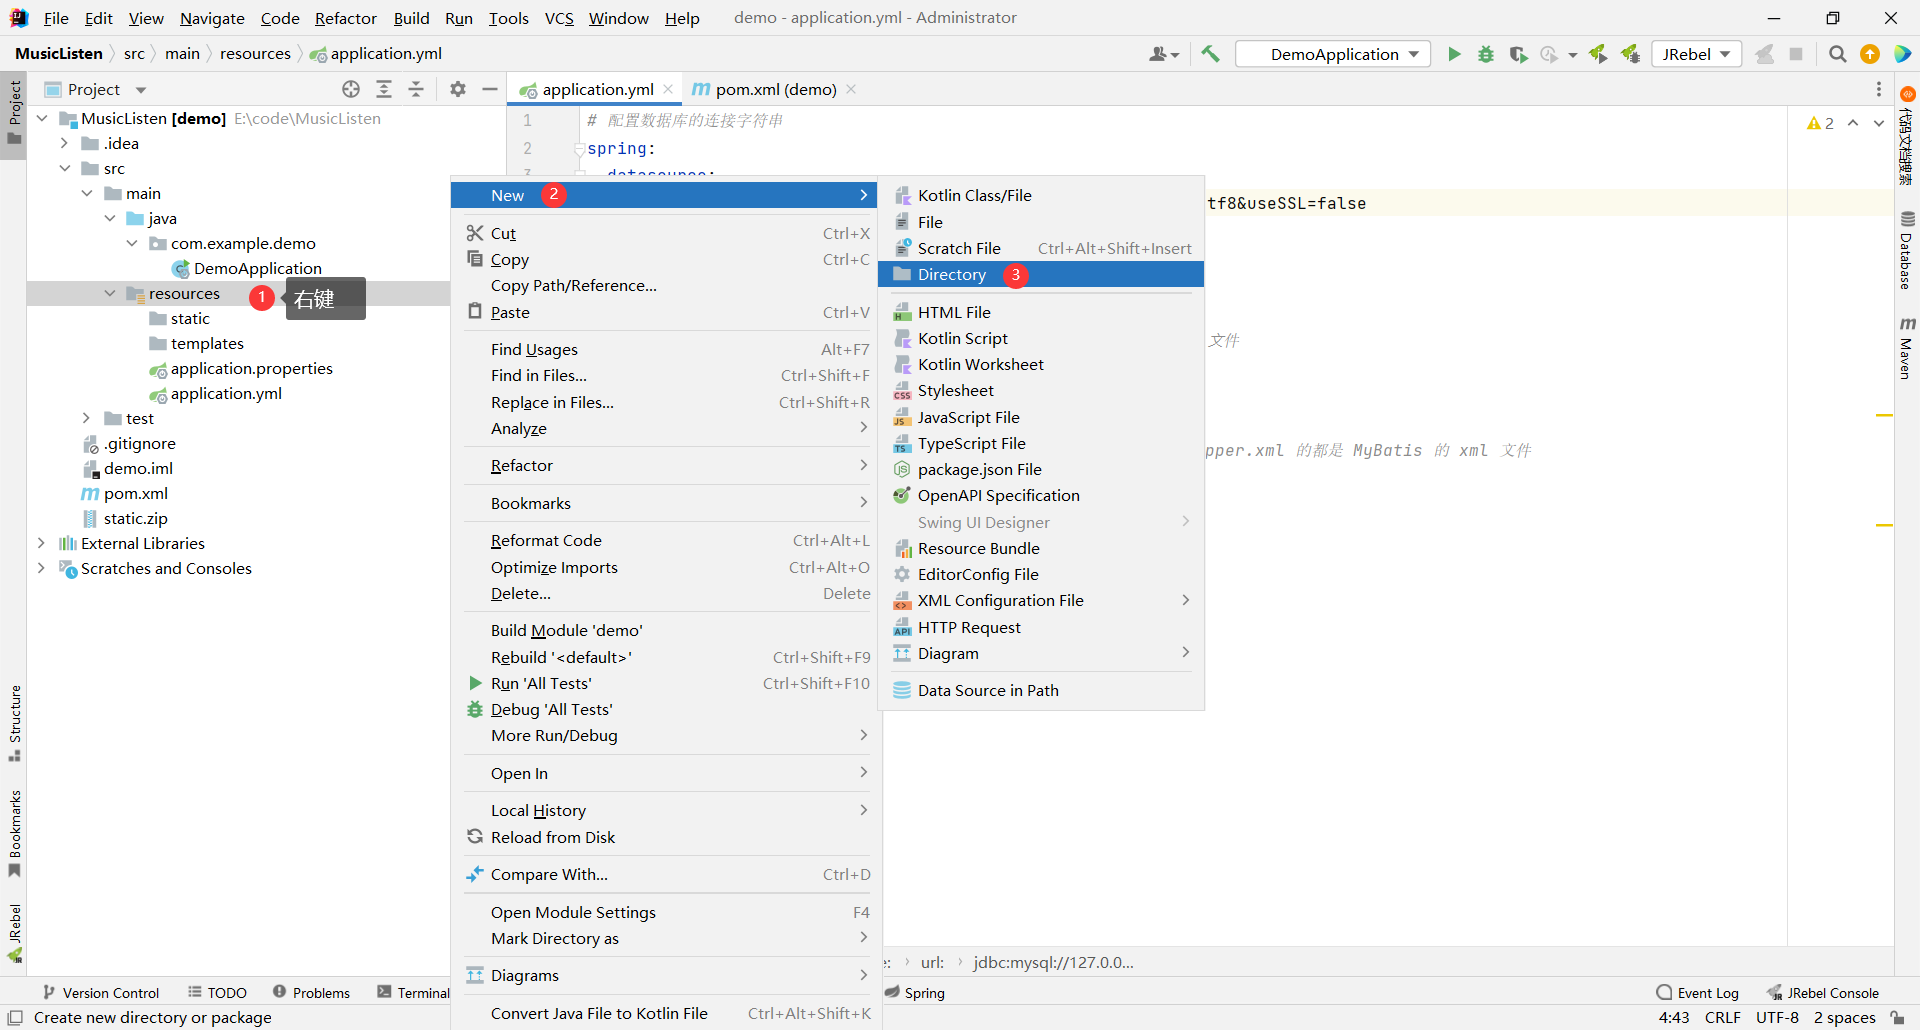Run with Coverage from the toolbar

click(x=1518, y=54)
